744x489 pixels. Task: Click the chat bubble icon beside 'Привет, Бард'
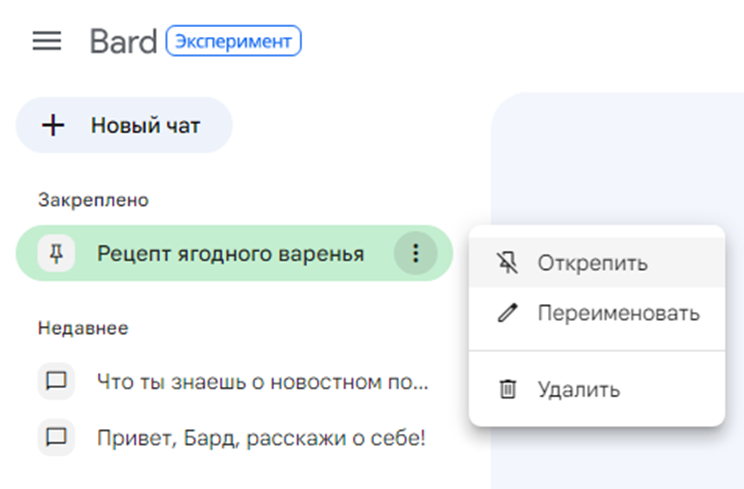[x=57, y=437]
